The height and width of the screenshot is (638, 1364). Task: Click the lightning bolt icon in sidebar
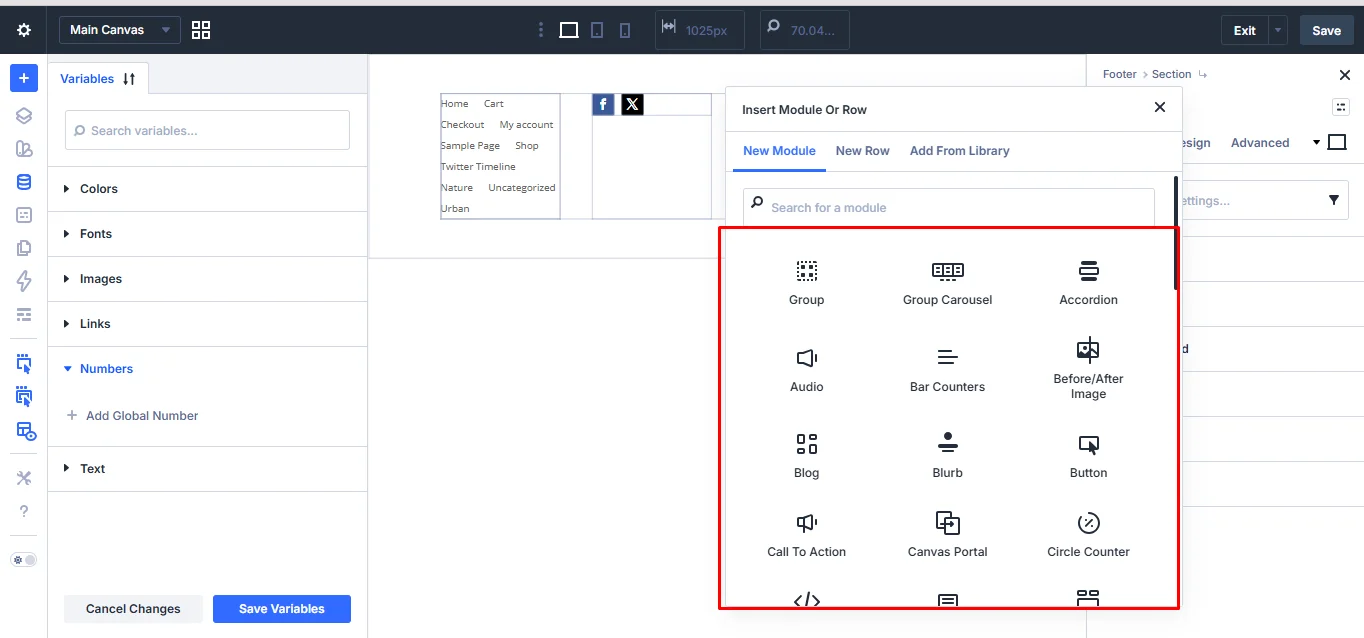[x=24, y=281]
